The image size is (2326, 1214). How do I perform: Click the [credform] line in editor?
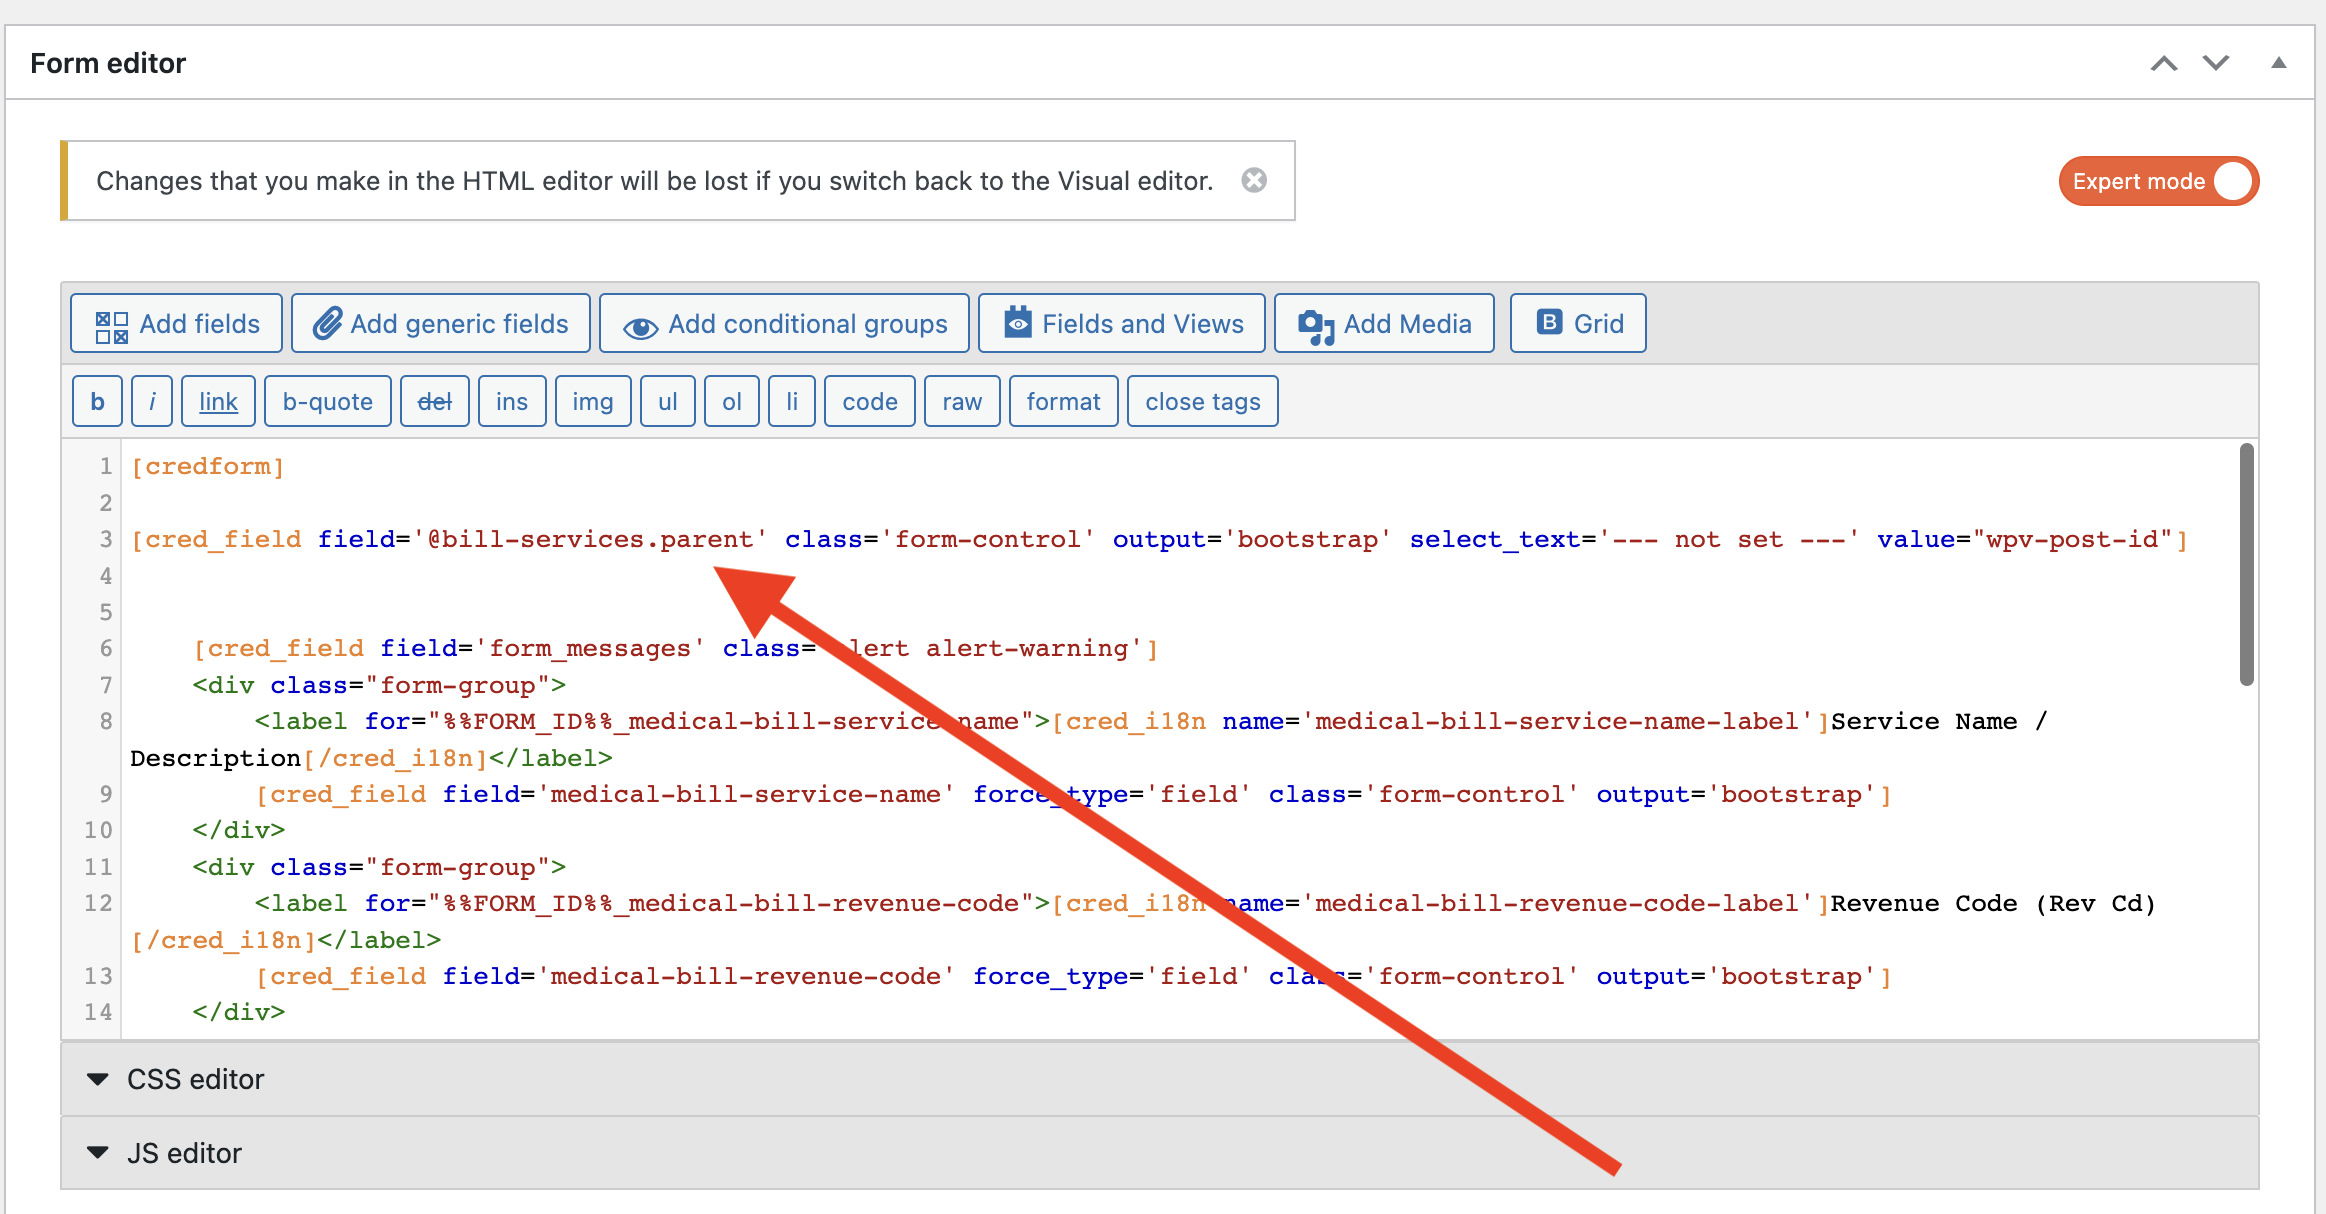(x=208, y=466)
